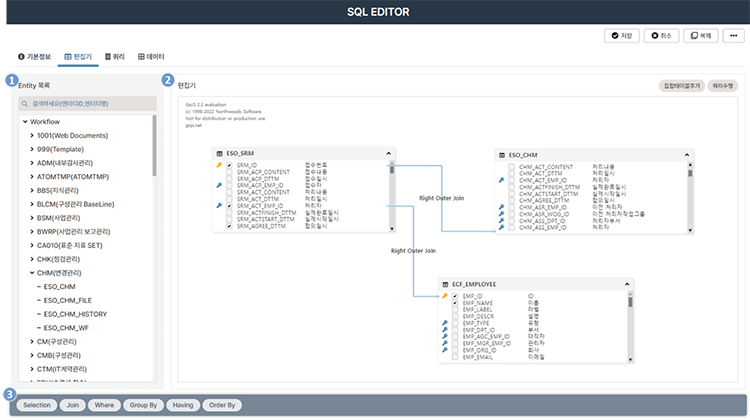Click the table icon on ESO_SRM header

point(219,154)
